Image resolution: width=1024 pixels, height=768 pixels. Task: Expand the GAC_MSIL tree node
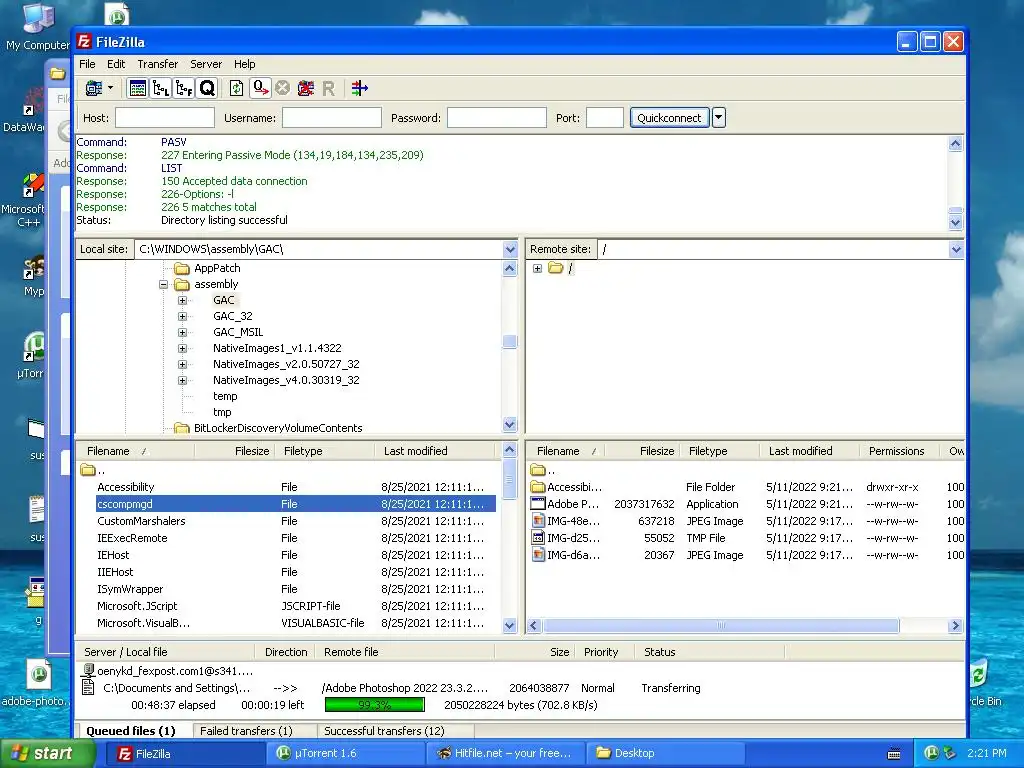[182, 332]
